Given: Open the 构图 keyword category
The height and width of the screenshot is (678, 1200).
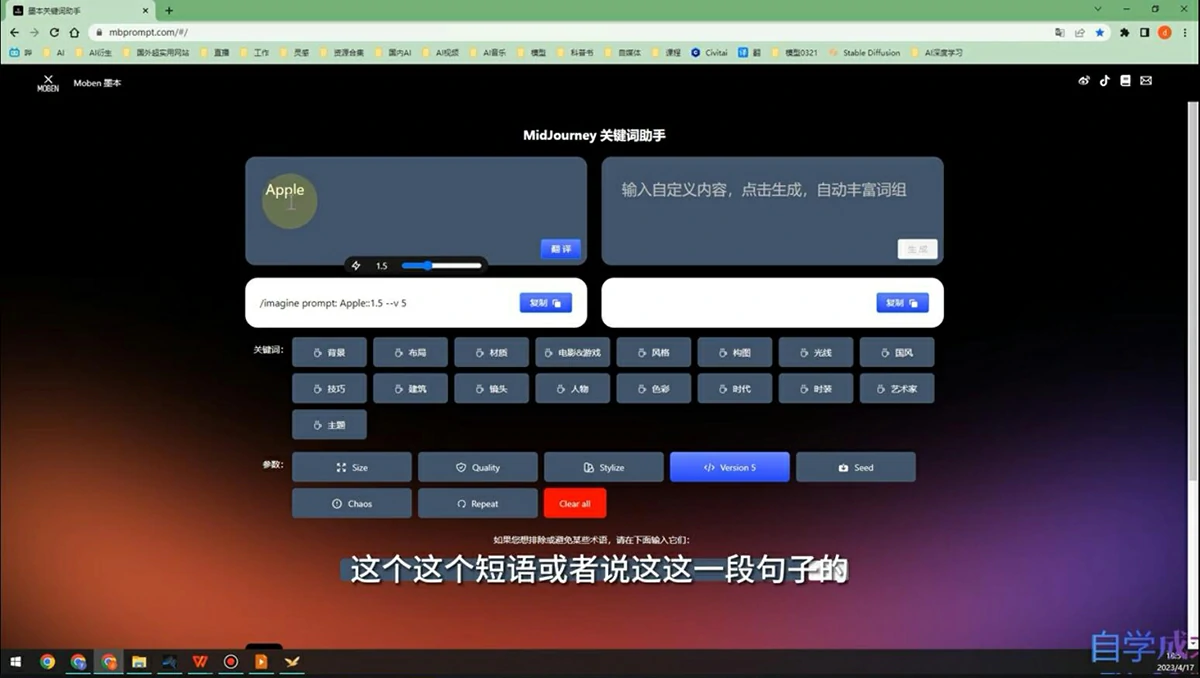Looking at the screenshot, I should point(734,352).
